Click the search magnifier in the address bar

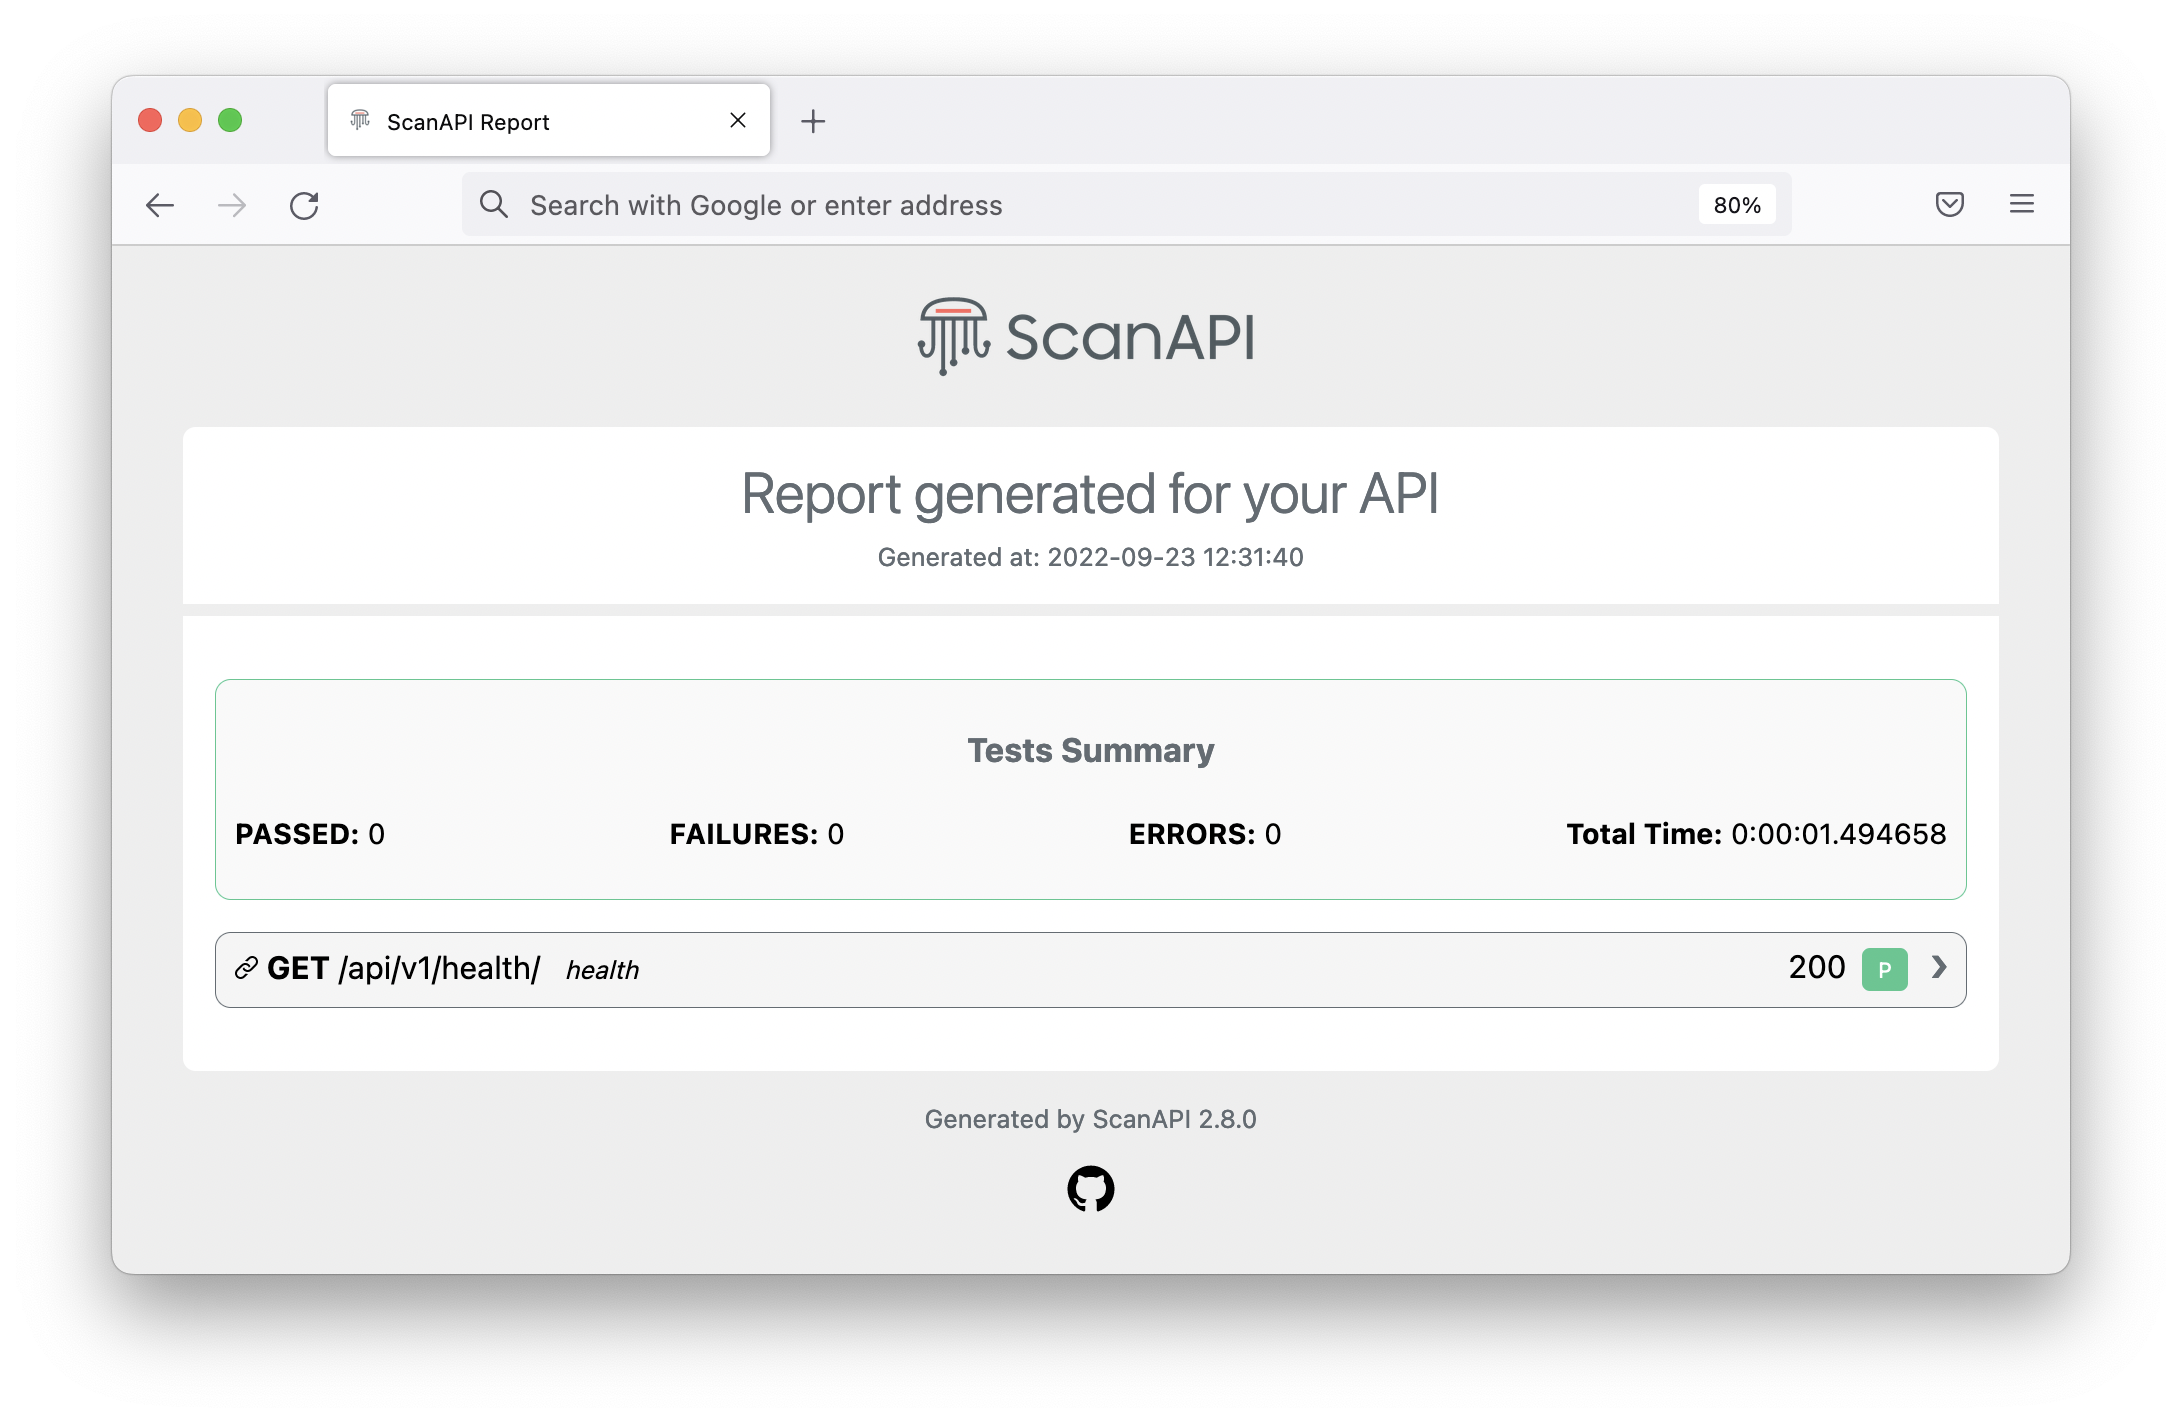click(494, 204)
